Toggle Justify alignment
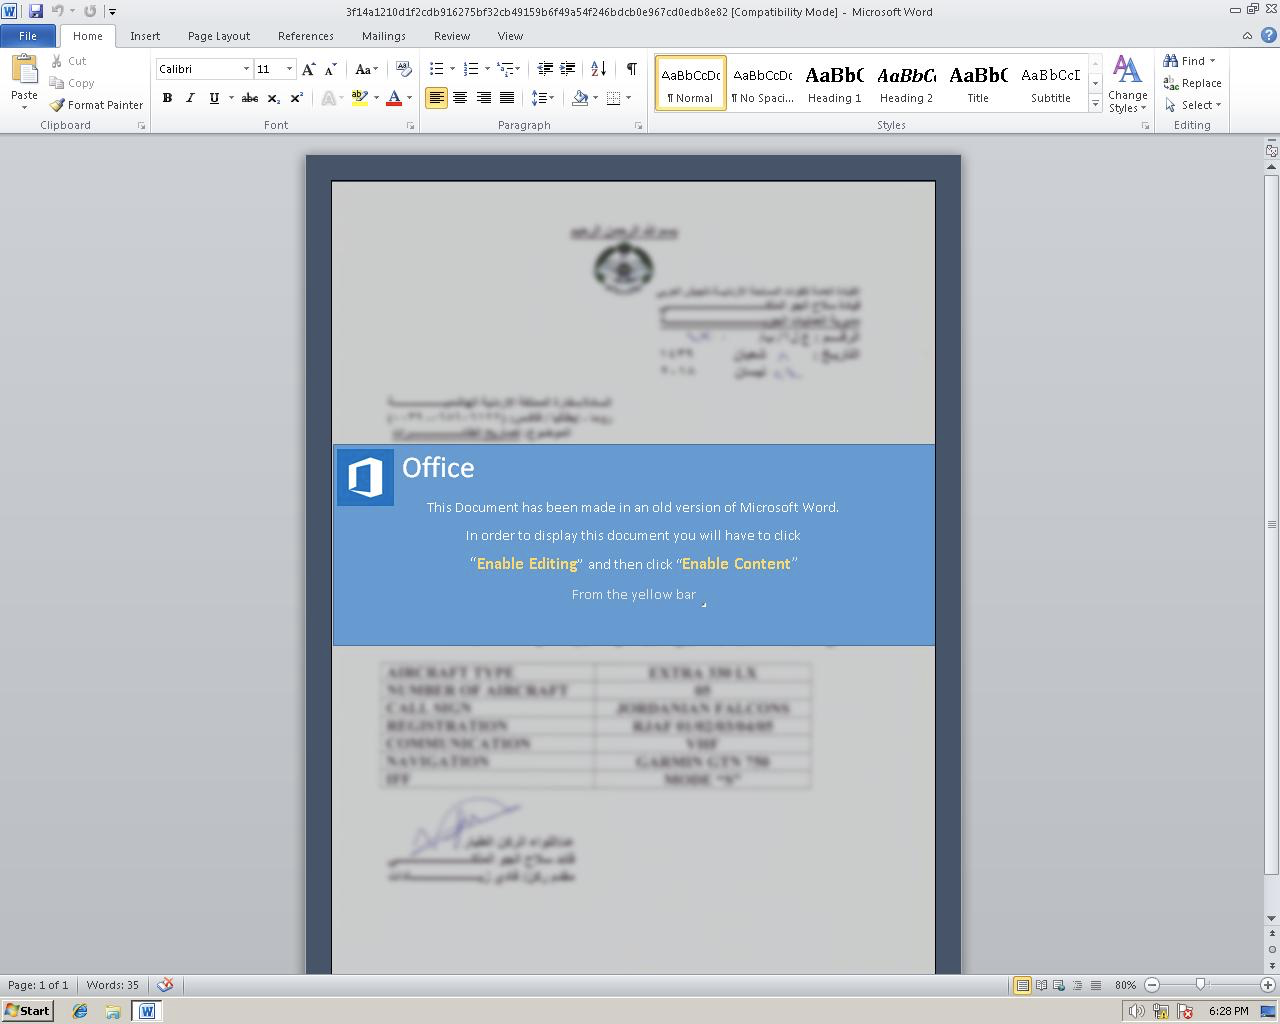The height and width of the screenshot is (1024, 1280). pos(507,98)
